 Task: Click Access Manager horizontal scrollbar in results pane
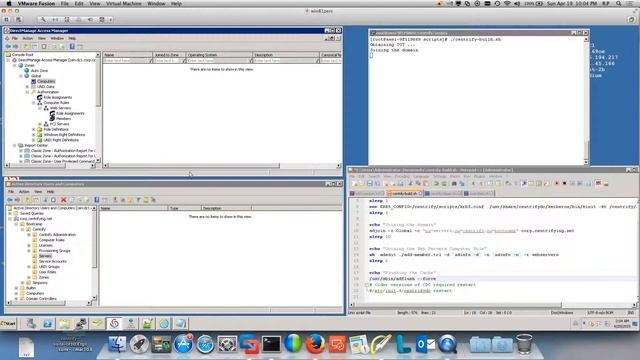(x=194, y=166)
